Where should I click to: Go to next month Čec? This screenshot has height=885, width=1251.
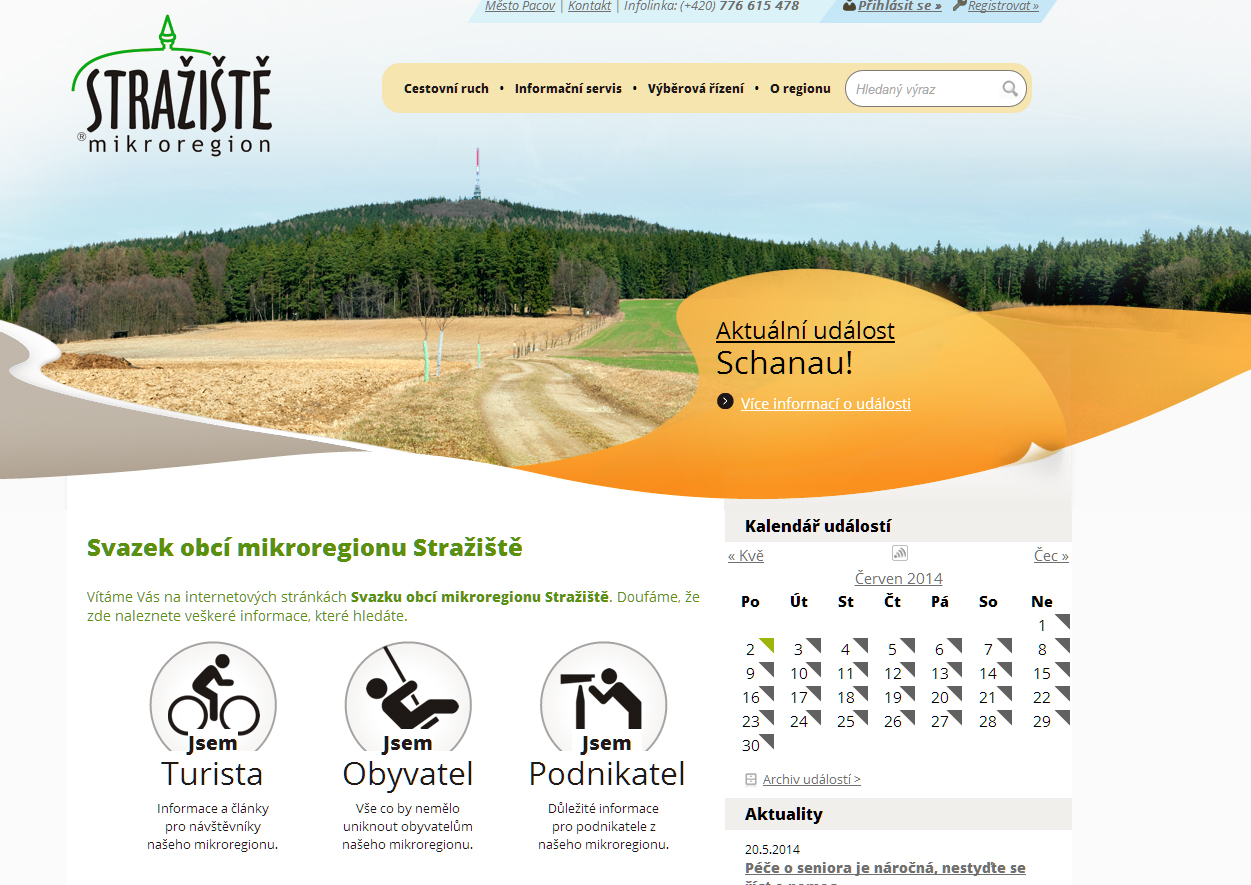click(1051, 556)
